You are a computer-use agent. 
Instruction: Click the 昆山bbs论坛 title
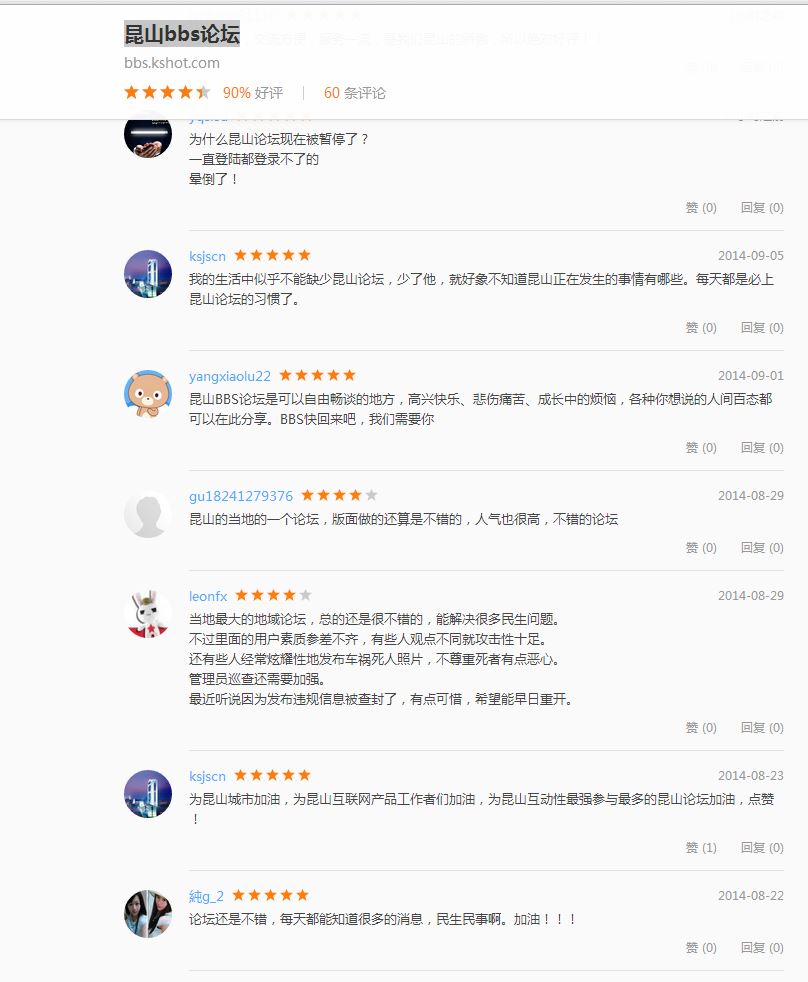pyautogui.click(x=182, y=34)
